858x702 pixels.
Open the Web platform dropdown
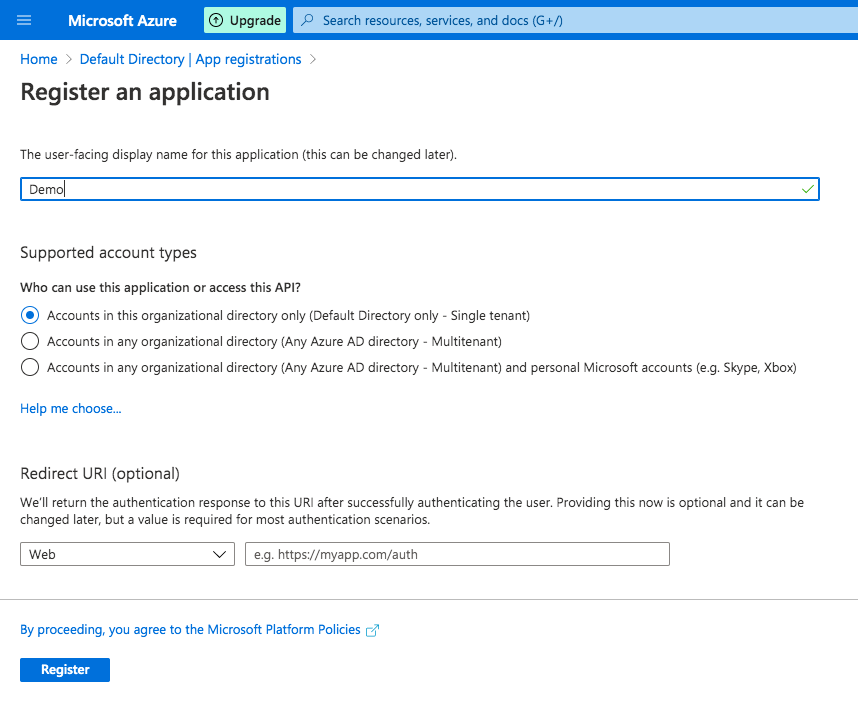click(127, 554)
